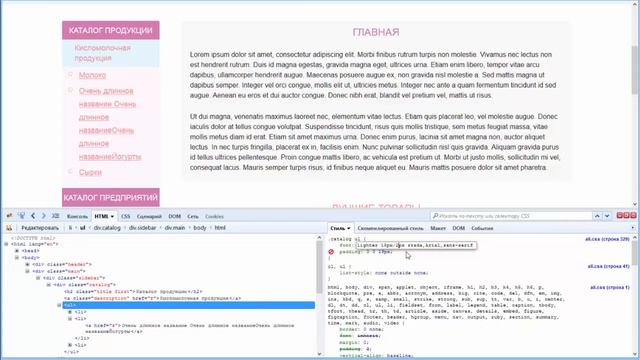Viewport: 640px width, 360px height.
Task: Click the КАТАЛОГ ПРЕДПРИЯТИЙ heading
Action: tap(111, 198)
